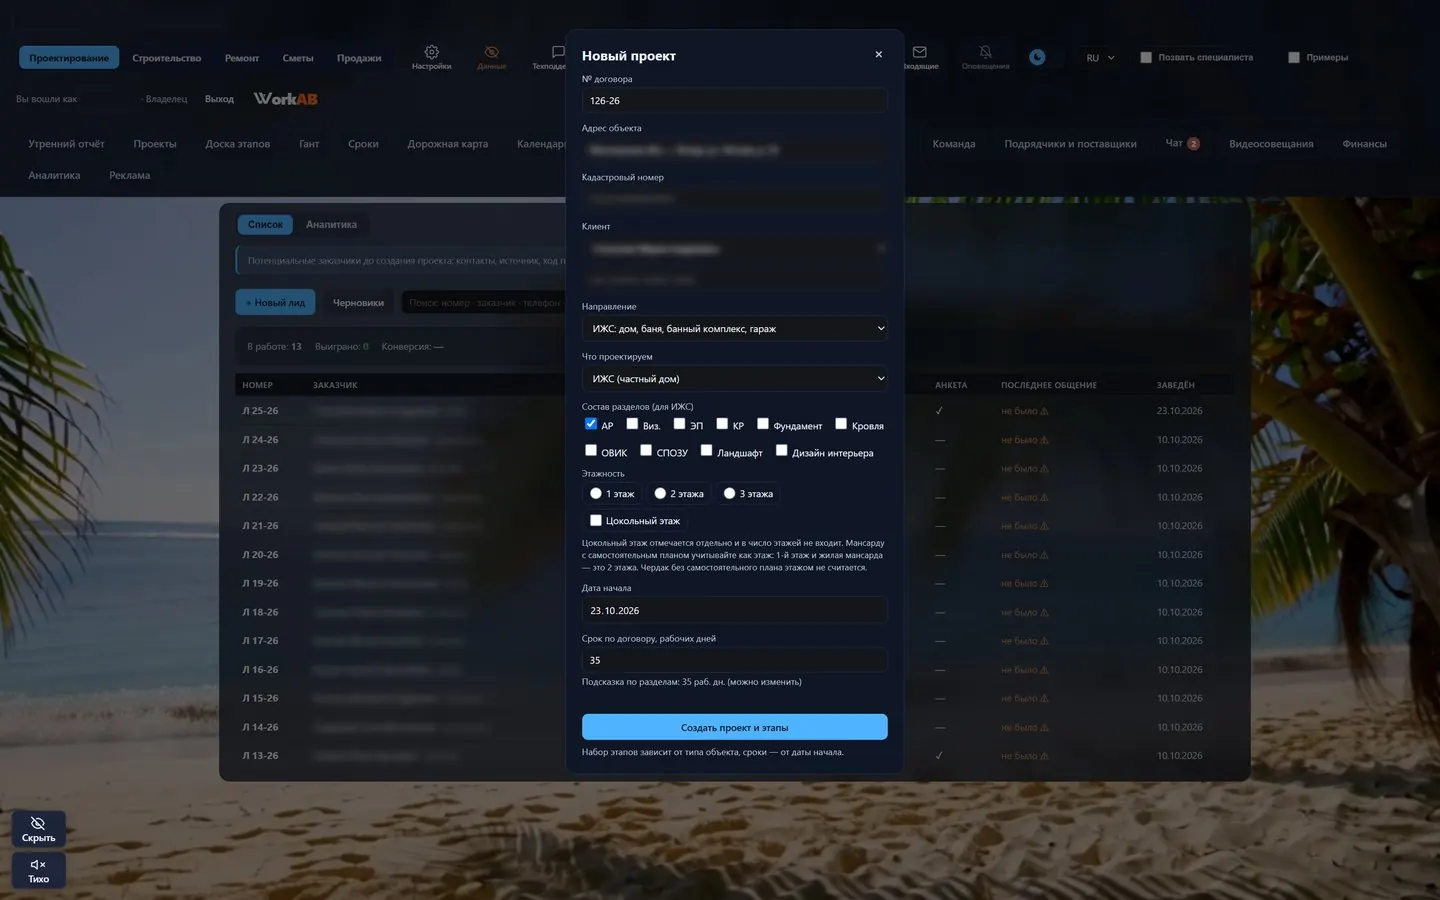The image size is (1440, 900).
Task: Toggle the Примеры checkbox
Action: click(1294, 58)
